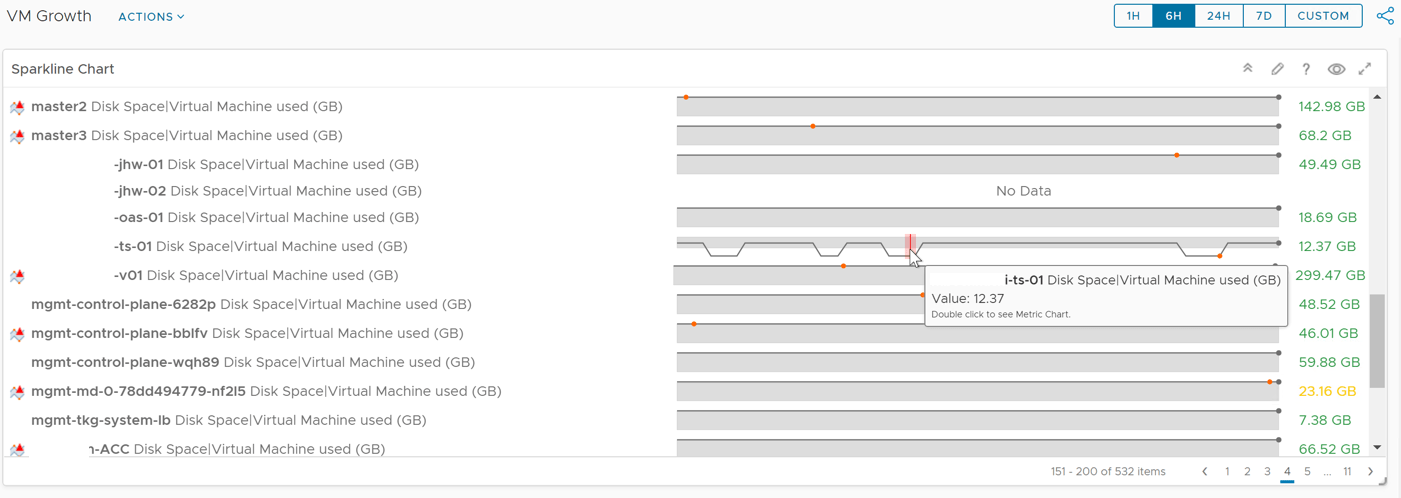The width and height of the screenshot is (1401, 498).
Task: Open the widget help icon
Action: 1306,69
